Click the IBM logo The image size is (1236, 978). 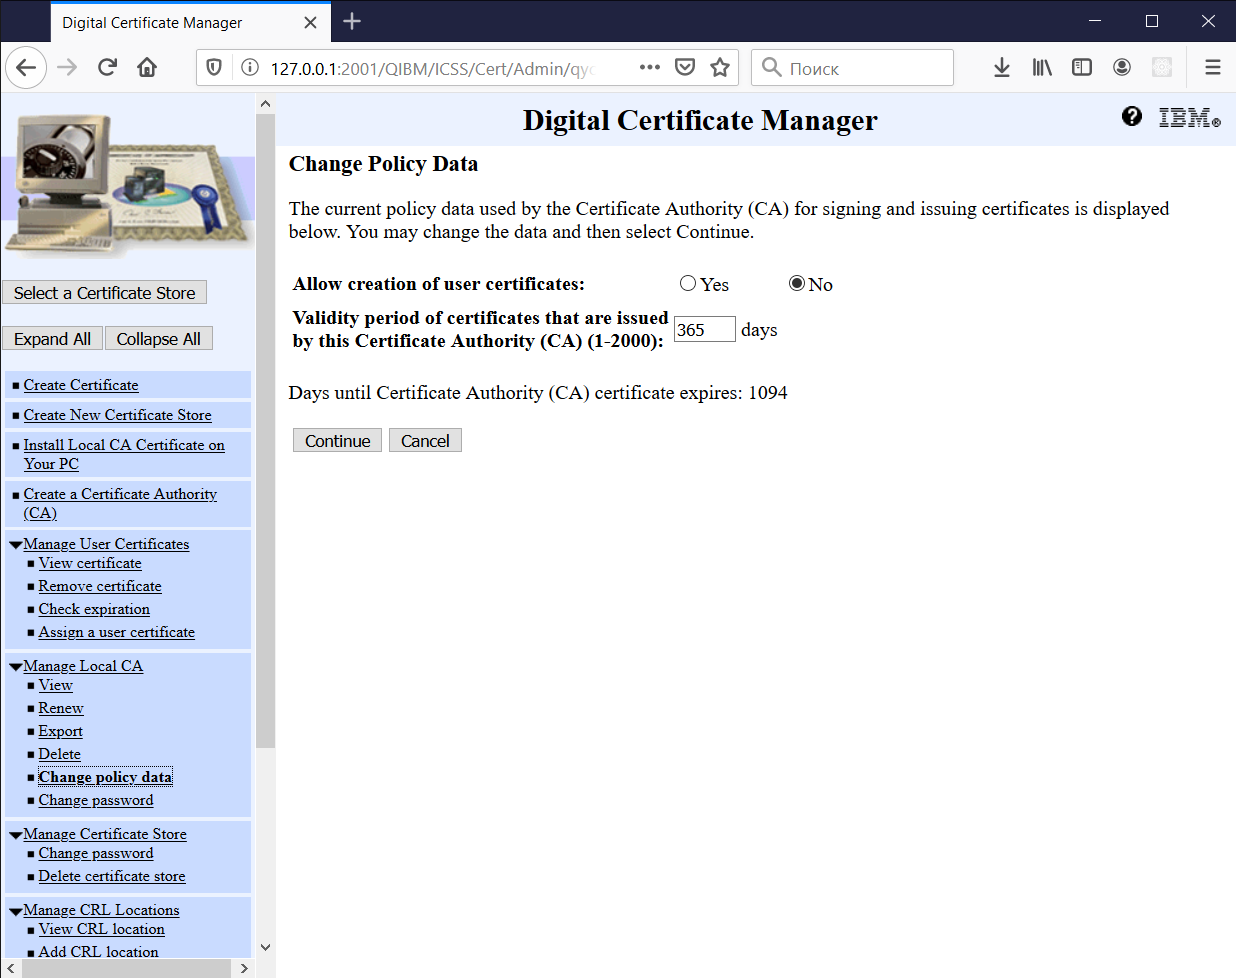tap(1189, 118)
